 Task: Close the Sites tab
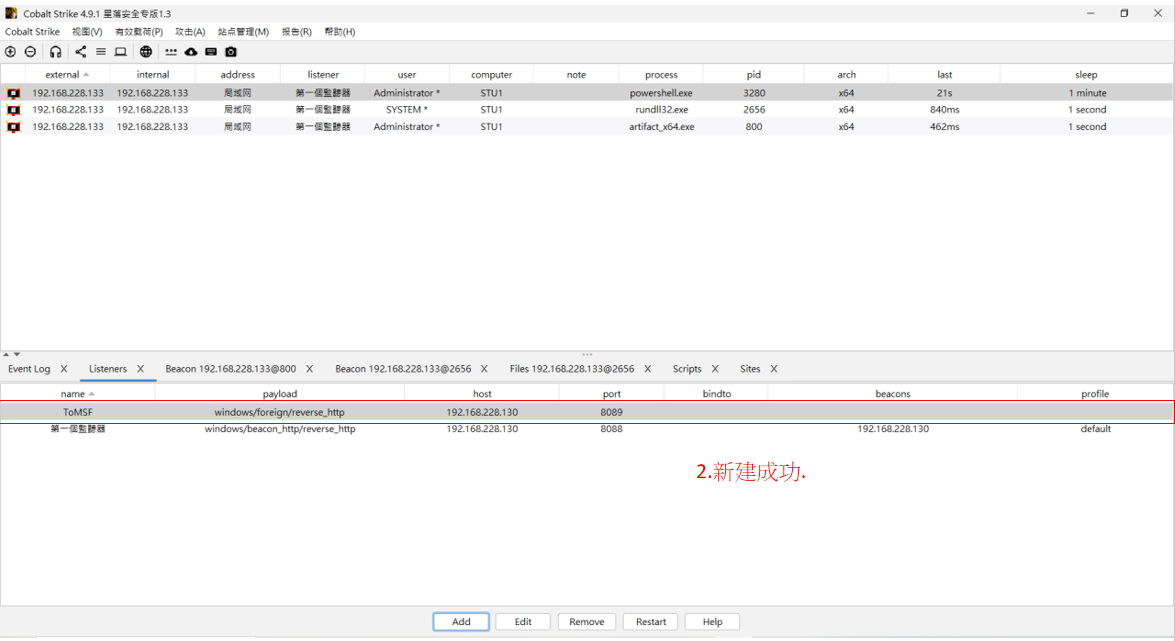coord(774,369)
